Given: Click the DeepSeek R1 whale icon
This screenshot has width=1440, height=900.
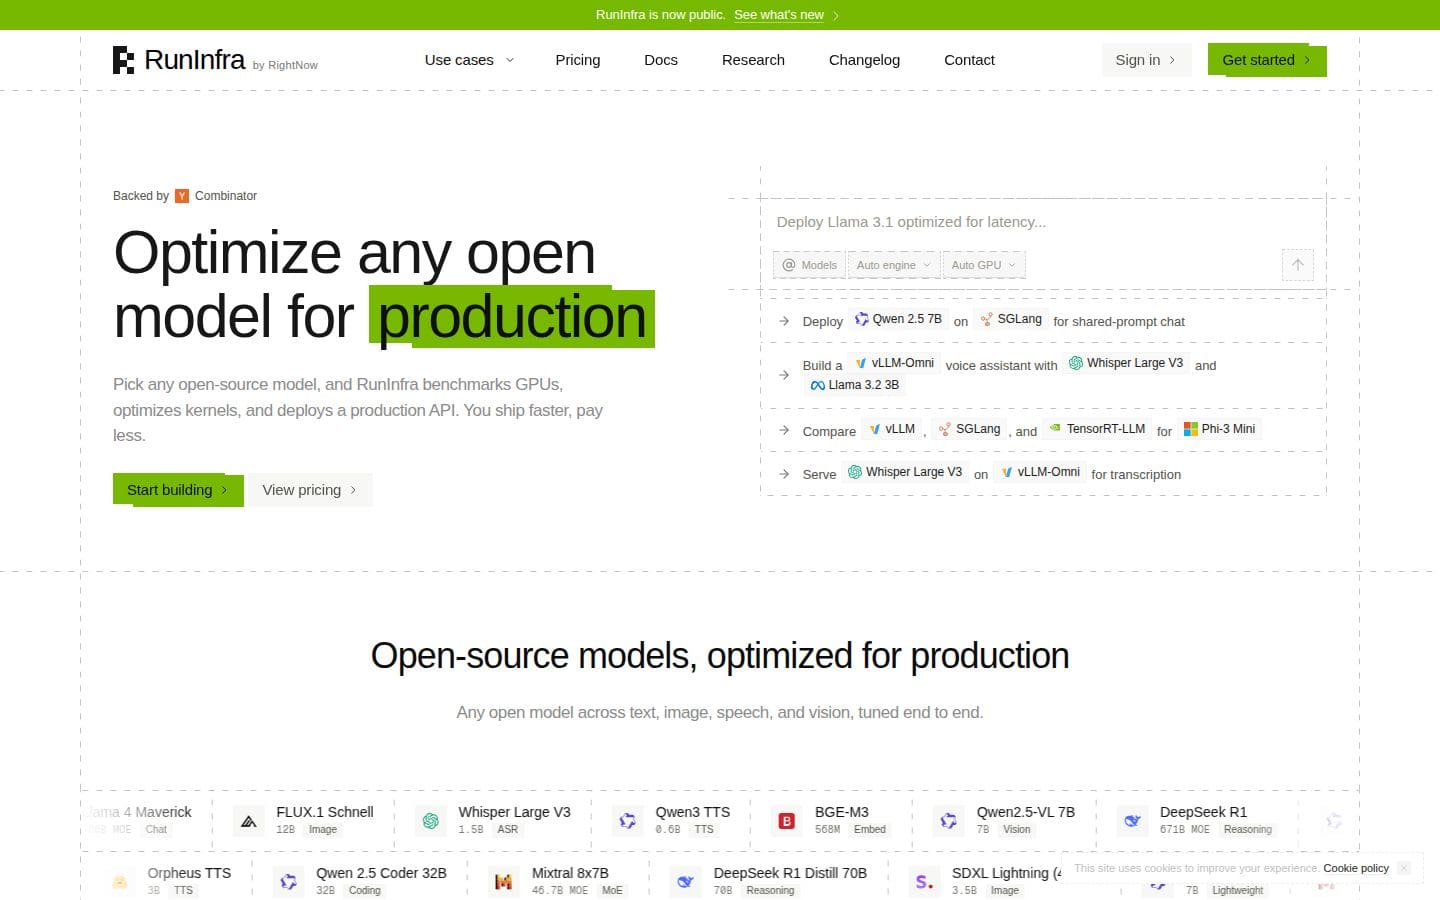Looking at the screenshot, I should (x=1132, y=821).
